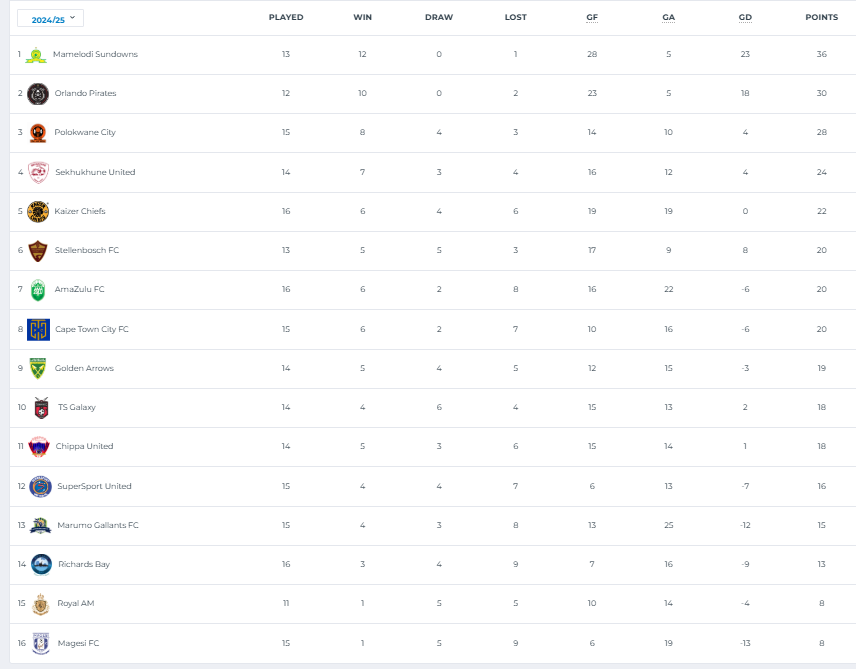Click the Chippa United club logo
The width and height of the screenshot is (856, 669).
click(x=39, y=446)
